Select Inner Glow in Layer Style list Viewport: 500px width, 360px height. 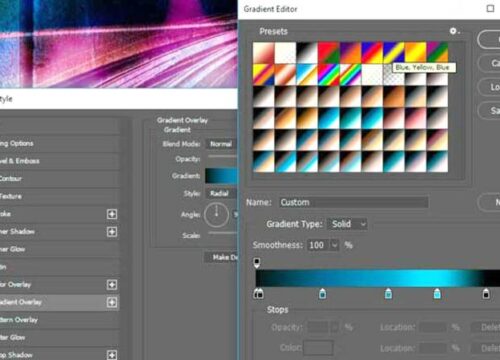pyautogui.click(x=59, y=249)
